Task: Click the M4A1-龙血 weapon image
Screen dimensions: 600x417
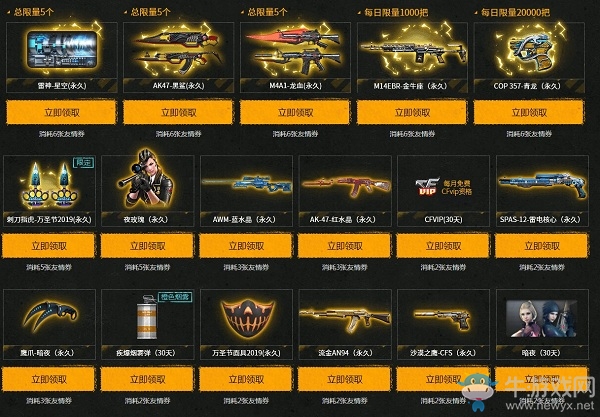Action: (x=295, y=50)
